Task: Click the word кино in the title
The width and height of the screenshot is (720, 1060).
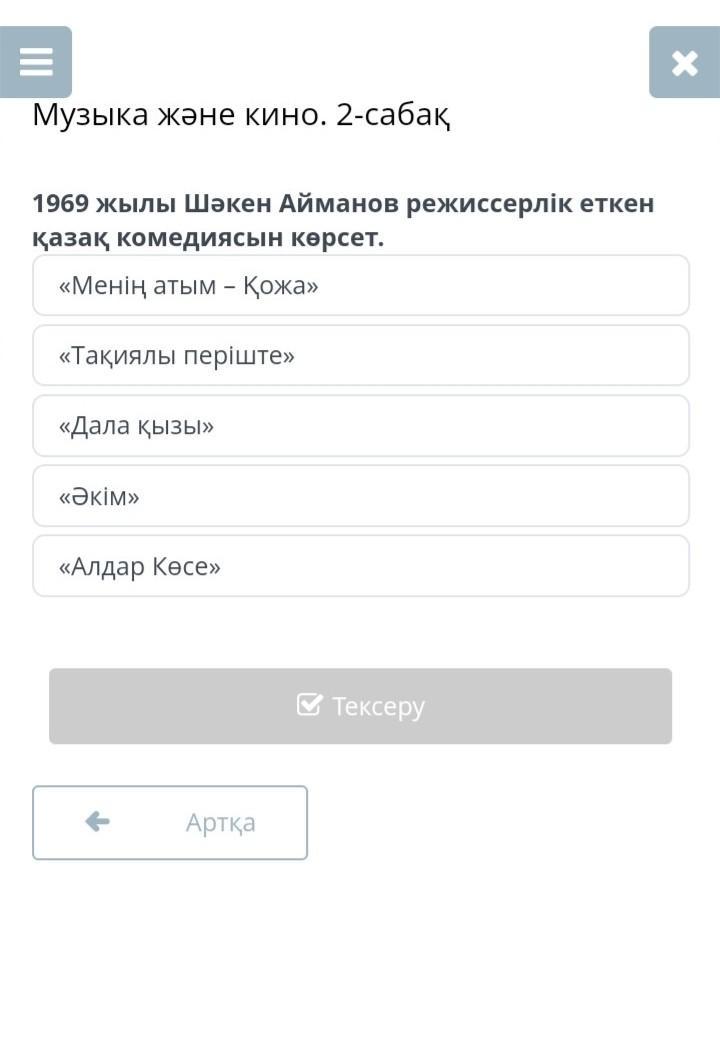Action: pos(290,116)
